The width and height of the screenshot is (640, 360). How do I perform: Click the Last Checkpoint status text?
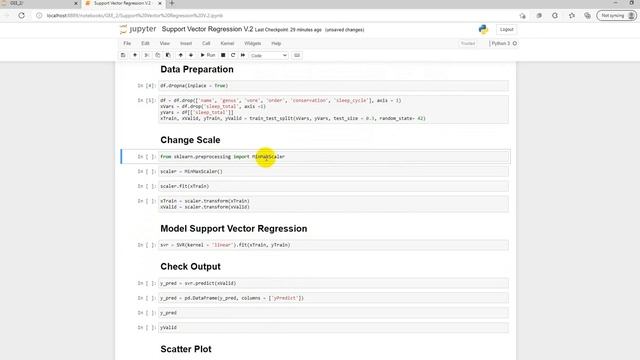pos(288,30)
